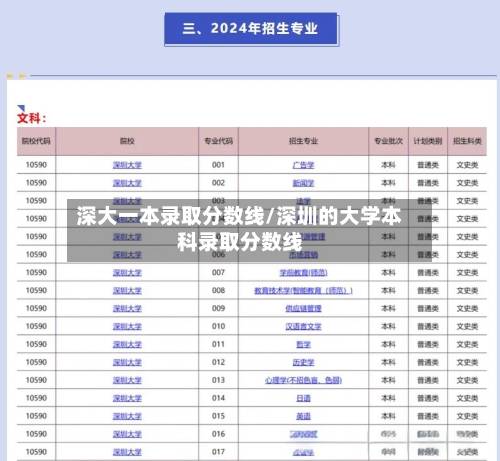The height and width of the screenshot is (461, 500).
Task: Select major code cell 009
Action: pyautogui.click(x=218, y=308)
